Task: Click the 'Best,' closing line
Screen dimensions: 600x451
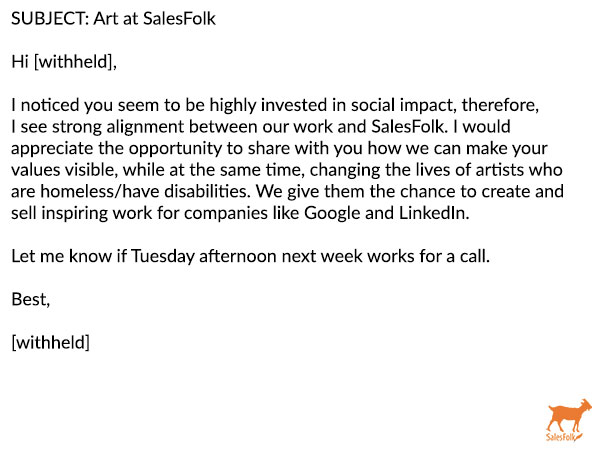Action: (31, 299)
